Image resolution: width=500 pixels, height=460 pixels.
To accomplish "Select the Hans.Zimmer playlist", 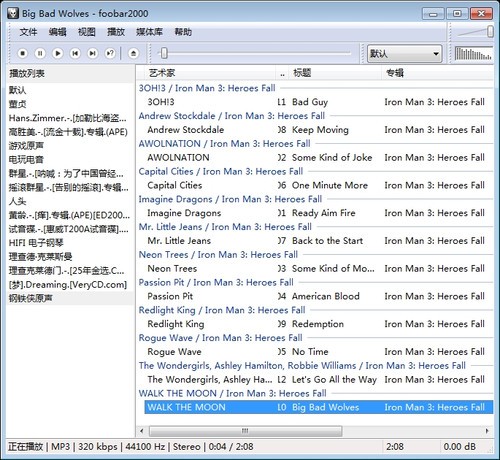I will click(70, 118).
